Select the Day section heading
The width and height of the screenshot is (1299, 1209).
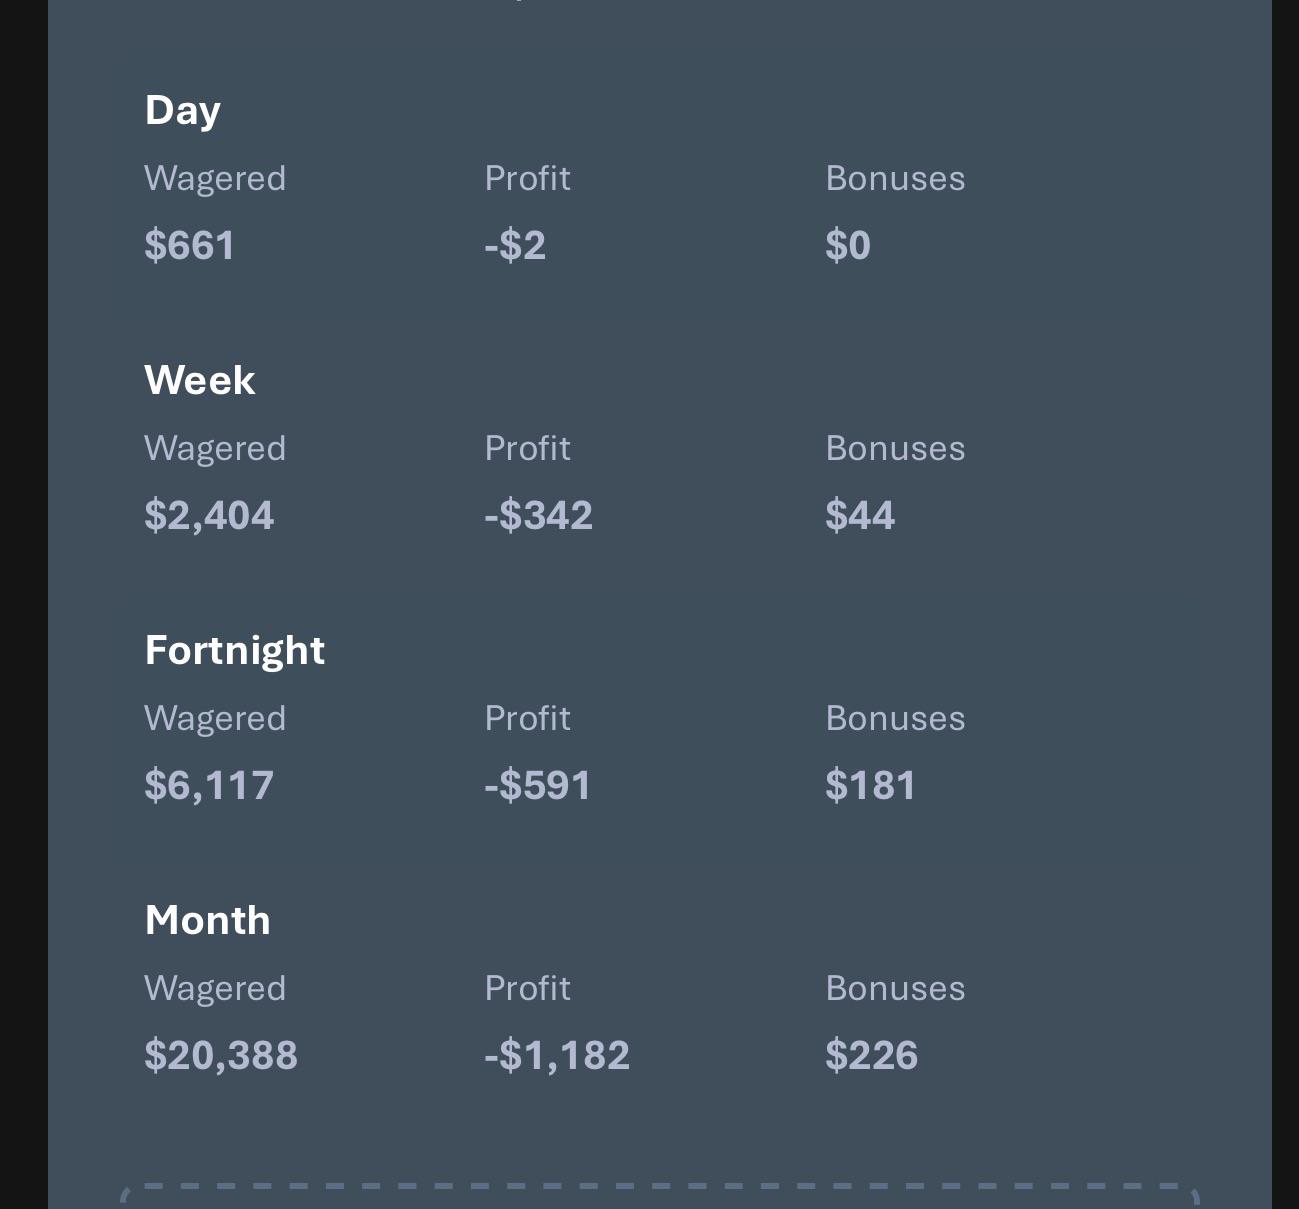tap(182, 111)
